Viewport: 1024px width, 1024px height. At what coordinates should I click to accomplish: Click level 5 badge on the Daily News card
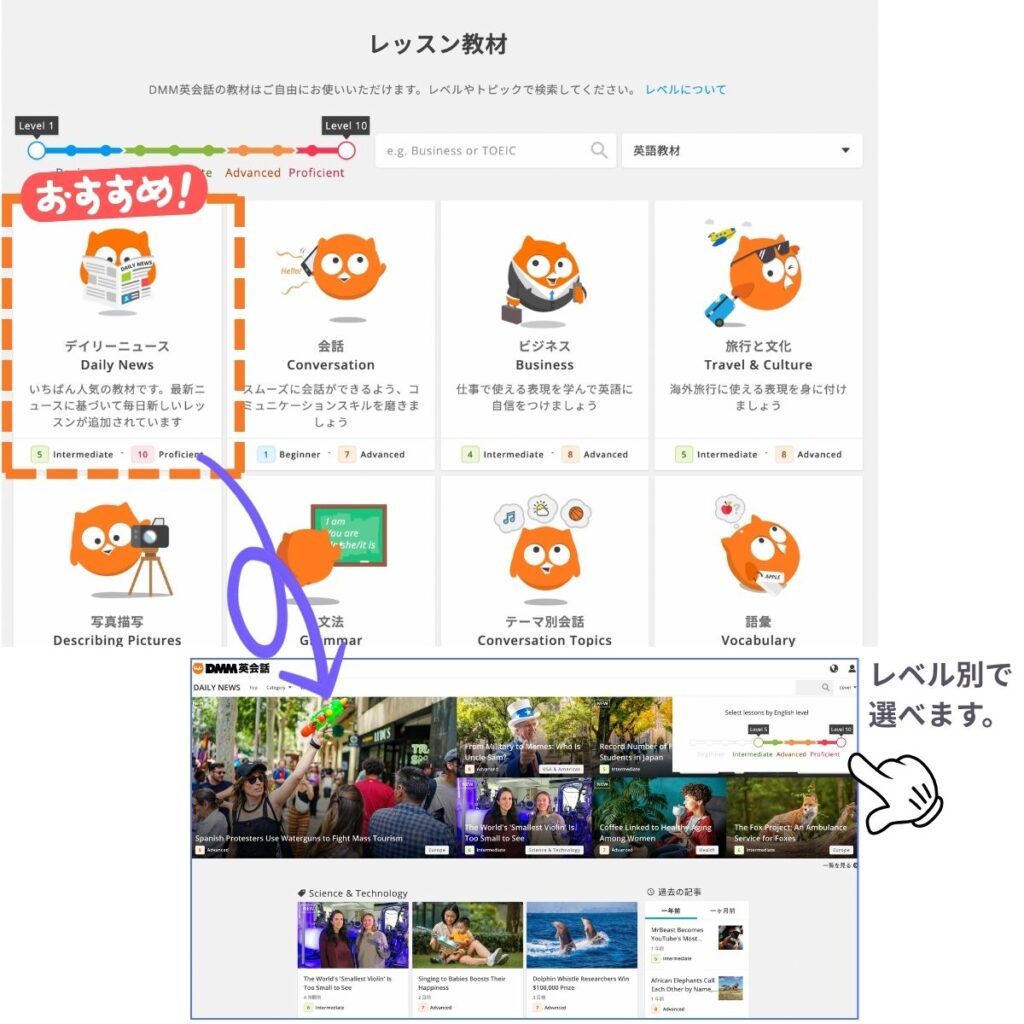coord(40,454)
